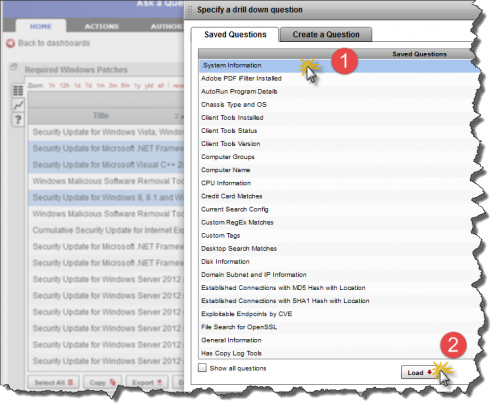Go to the HOME tab
Screen dimensions: 500x413
coord(41,26)
